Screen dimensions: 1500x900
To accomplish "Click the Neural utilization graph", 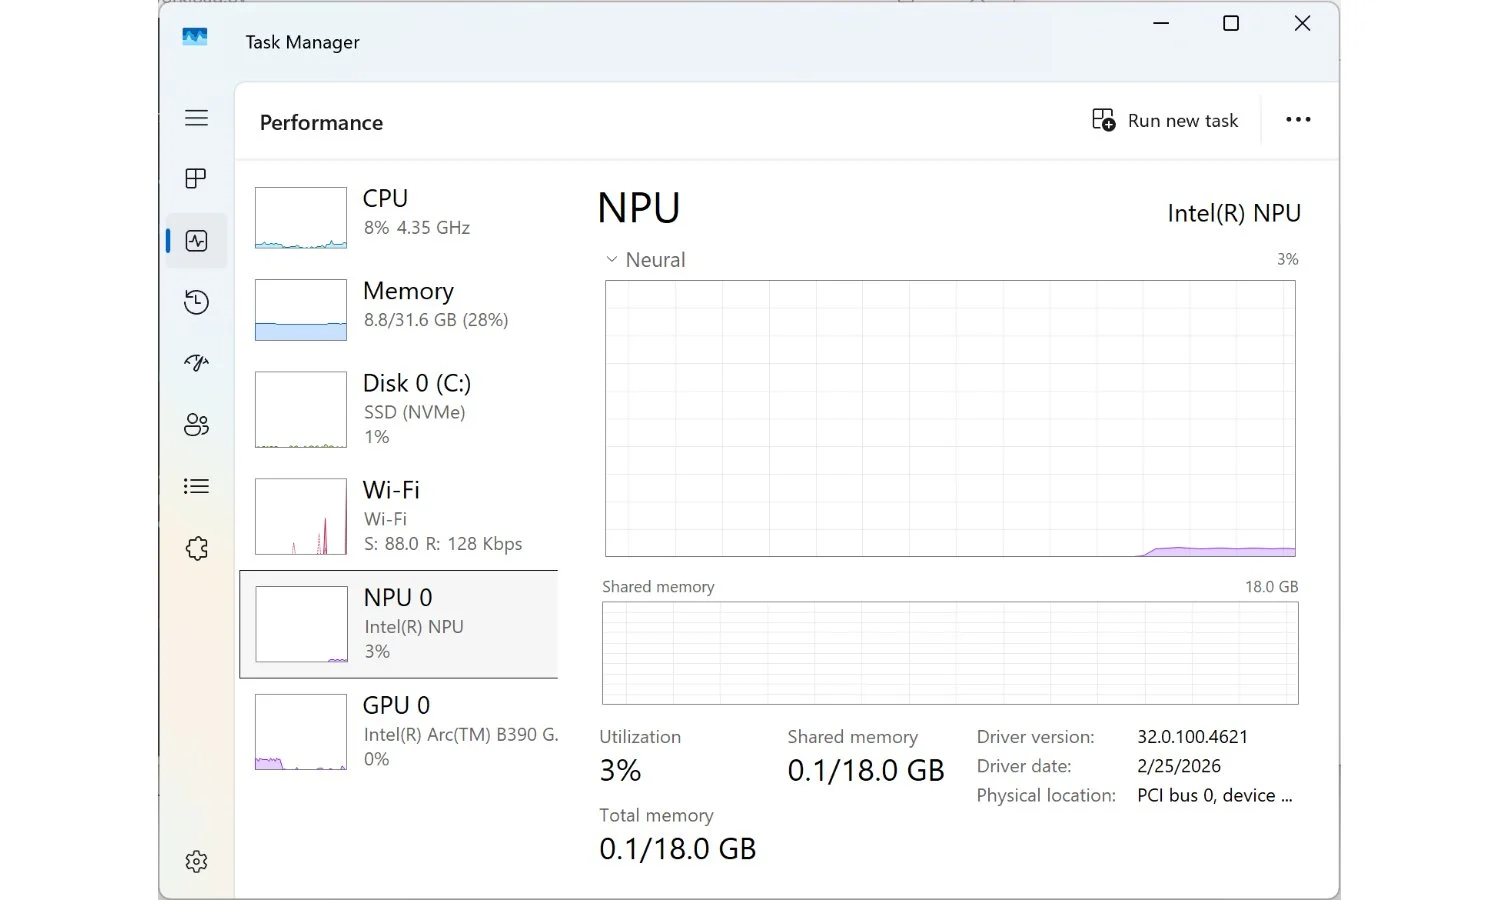I will [x=950, y=419].
